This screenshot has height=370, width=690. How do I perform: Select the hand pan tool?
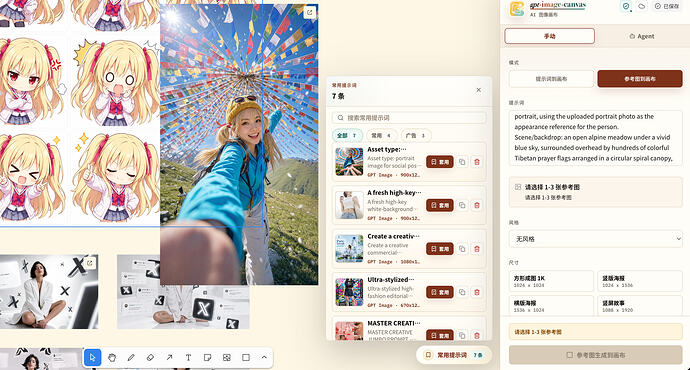pyautogui.click(x=112, y=358)
